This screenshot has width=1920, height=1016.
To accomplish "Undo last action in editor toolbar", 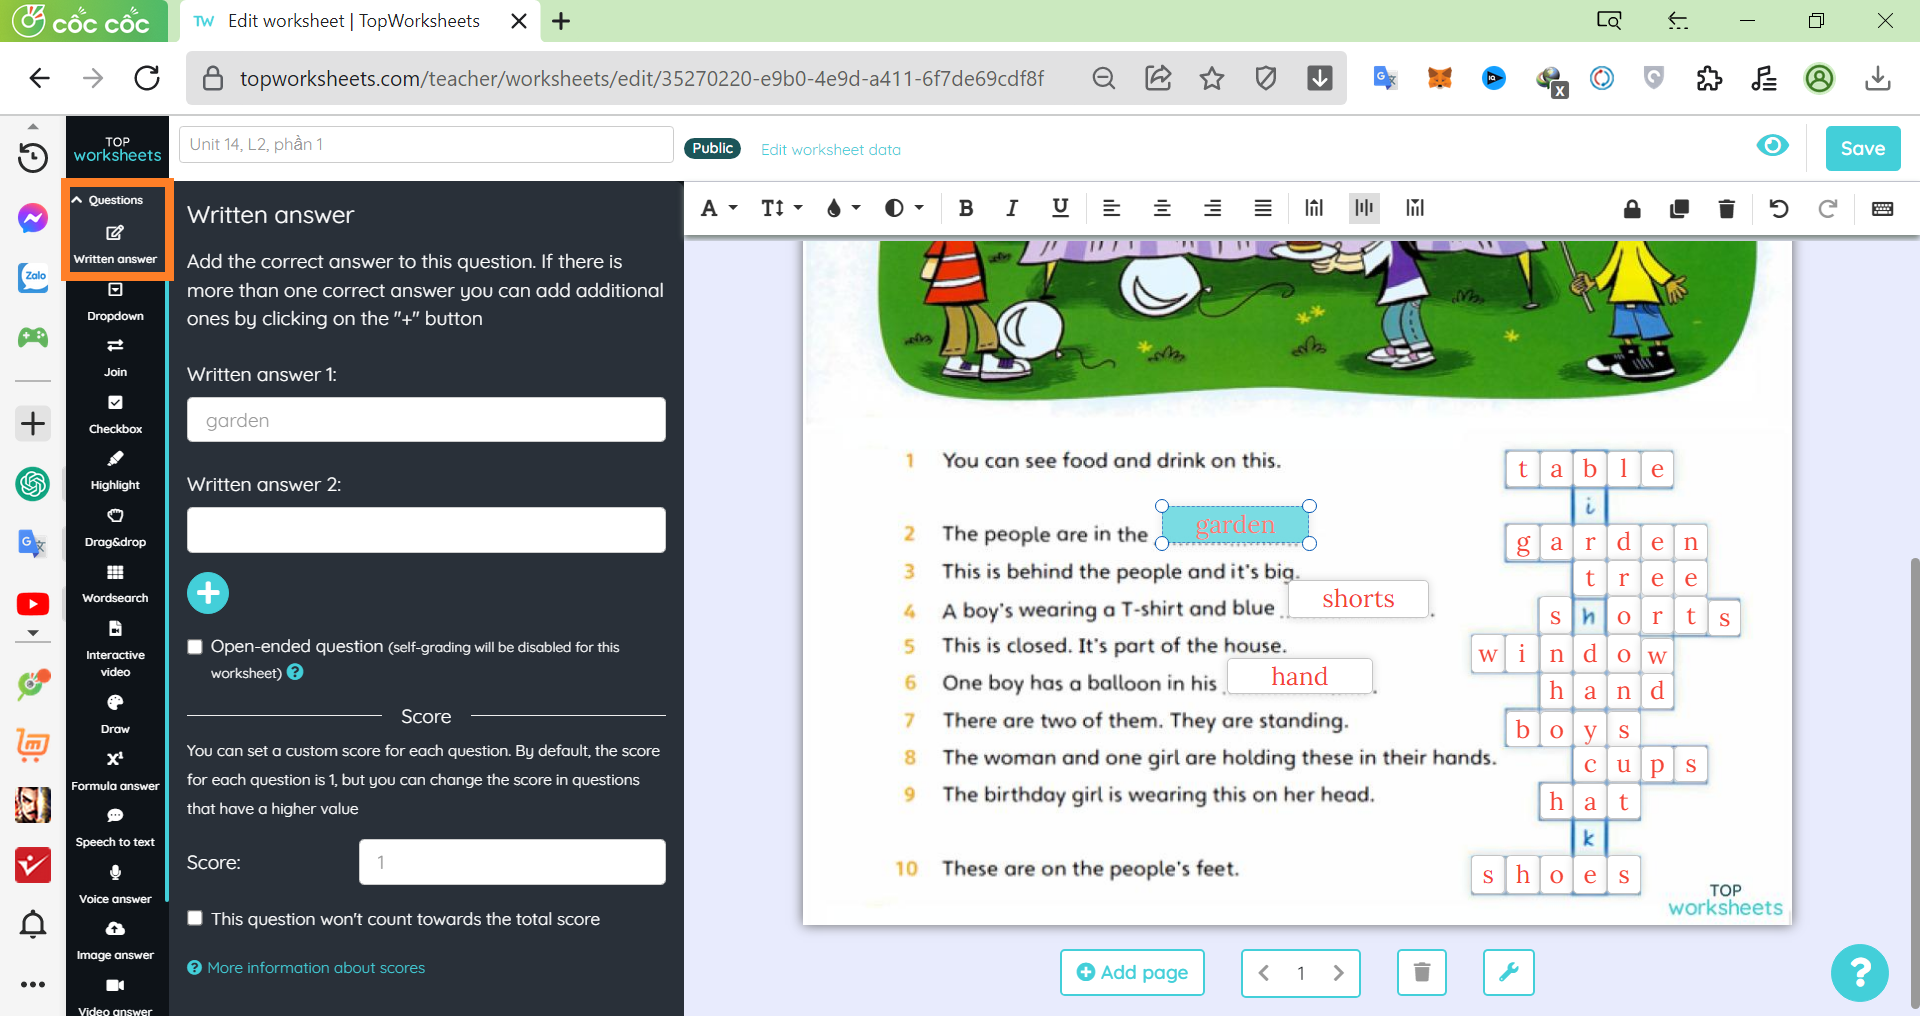I will (1778, 208).
